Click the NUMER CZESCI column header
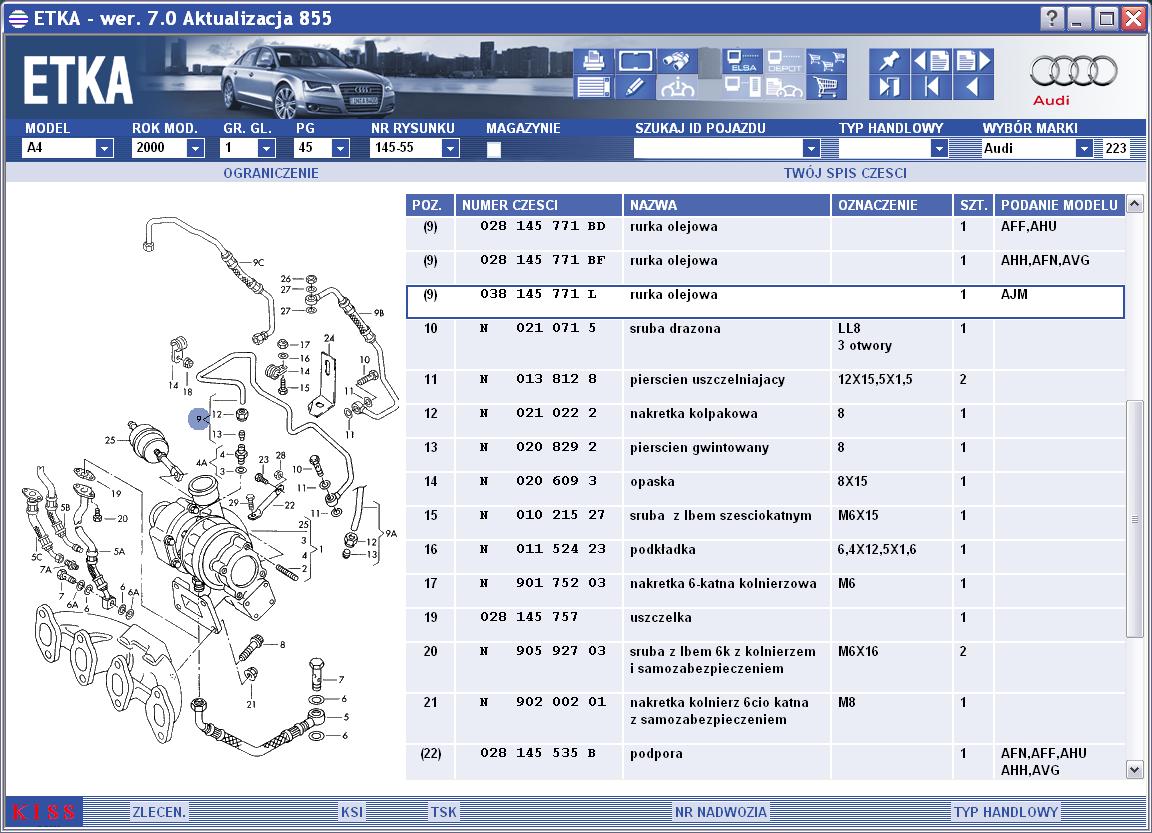Viewport: 1152px width, 833px height. point(539,205)
